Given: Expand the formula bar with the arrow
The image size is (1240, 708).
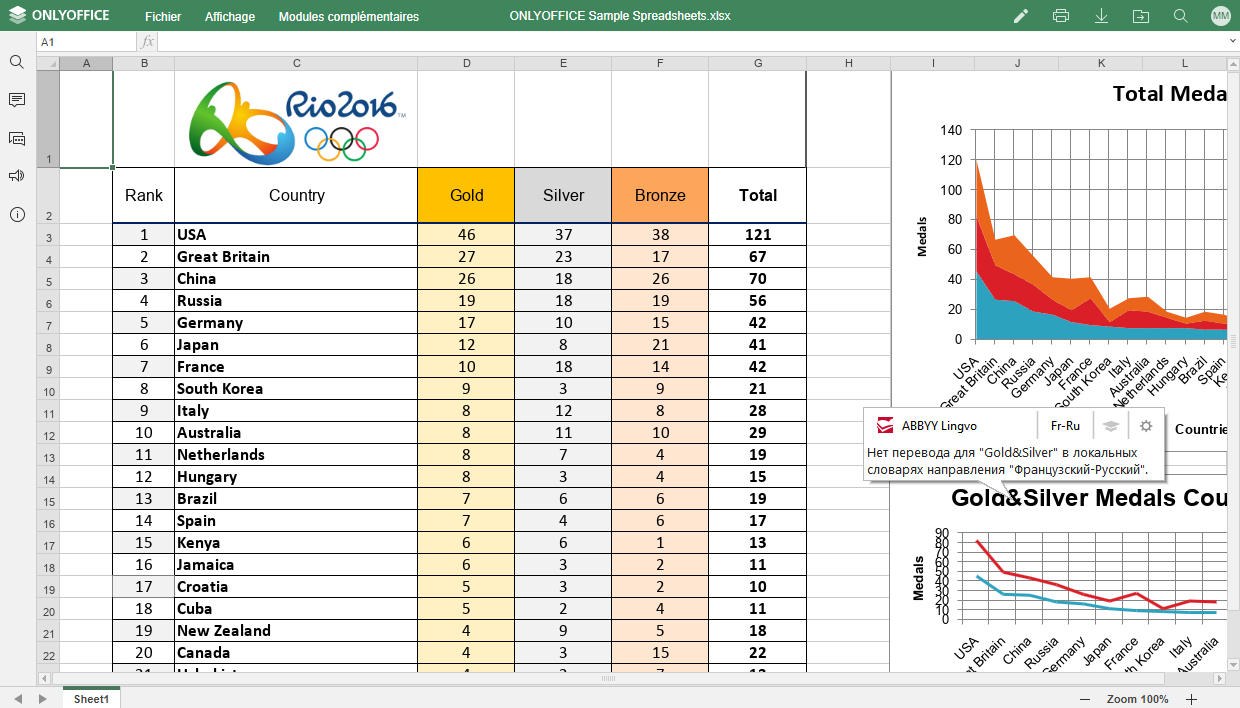Looking at the screenshot, I should pos(1232,42).
